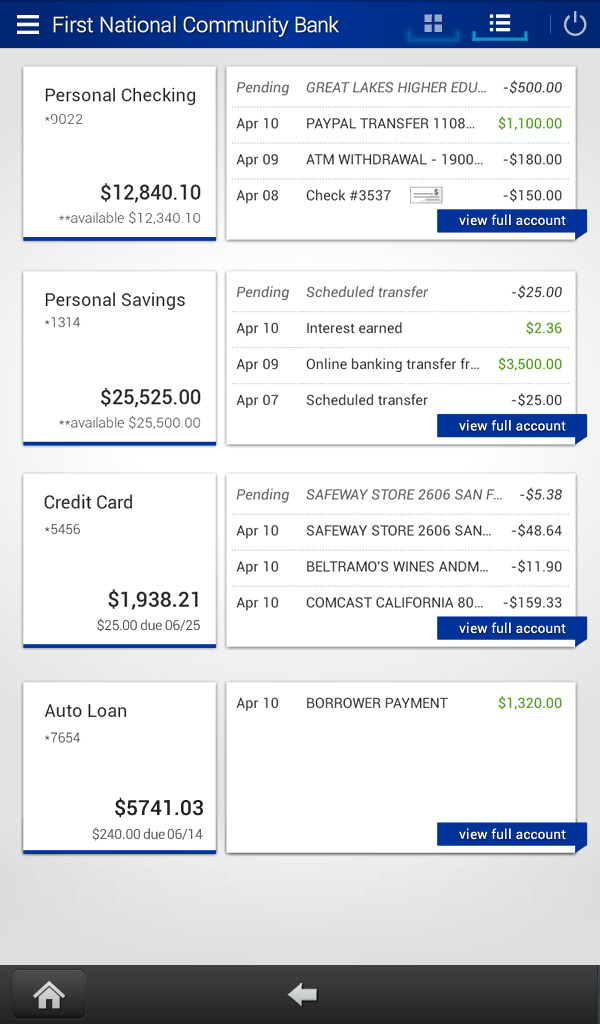Select the Credit Card *5456 card
The width and height of the screenshot is (600, 1024).
[x=119, y=560]
